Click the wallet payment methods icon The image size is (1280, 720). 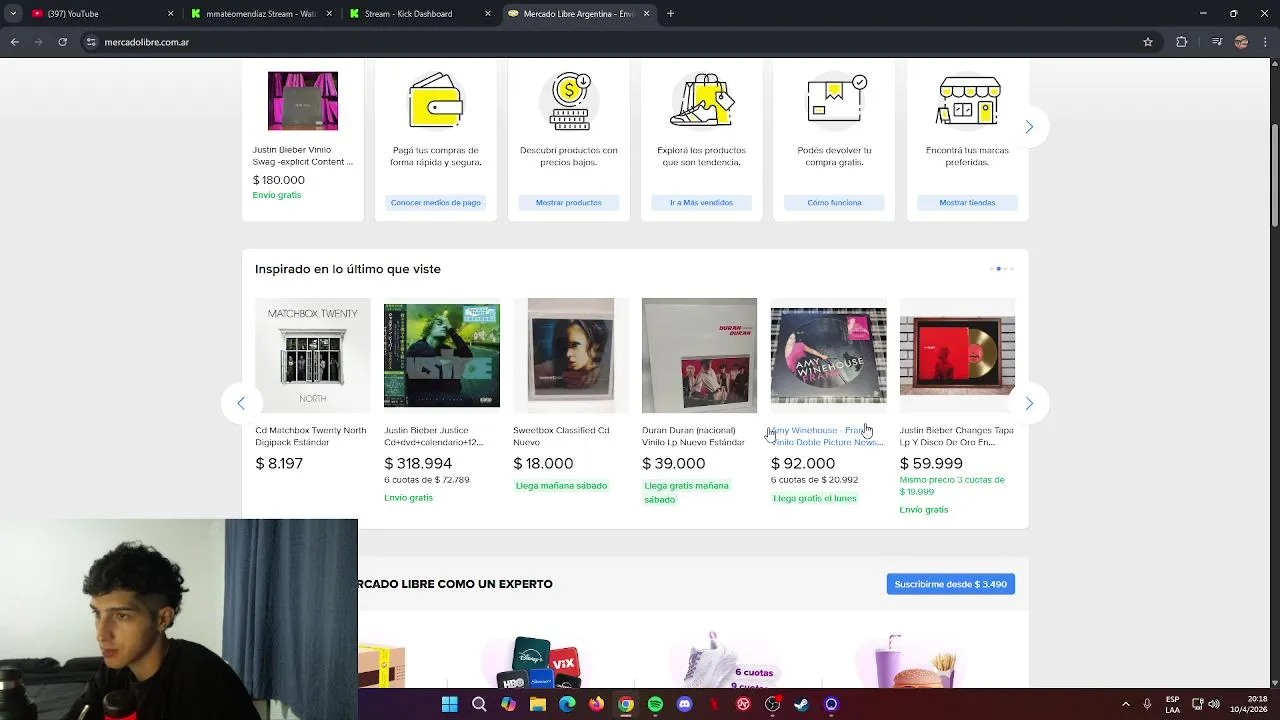(x=436, y=100)
